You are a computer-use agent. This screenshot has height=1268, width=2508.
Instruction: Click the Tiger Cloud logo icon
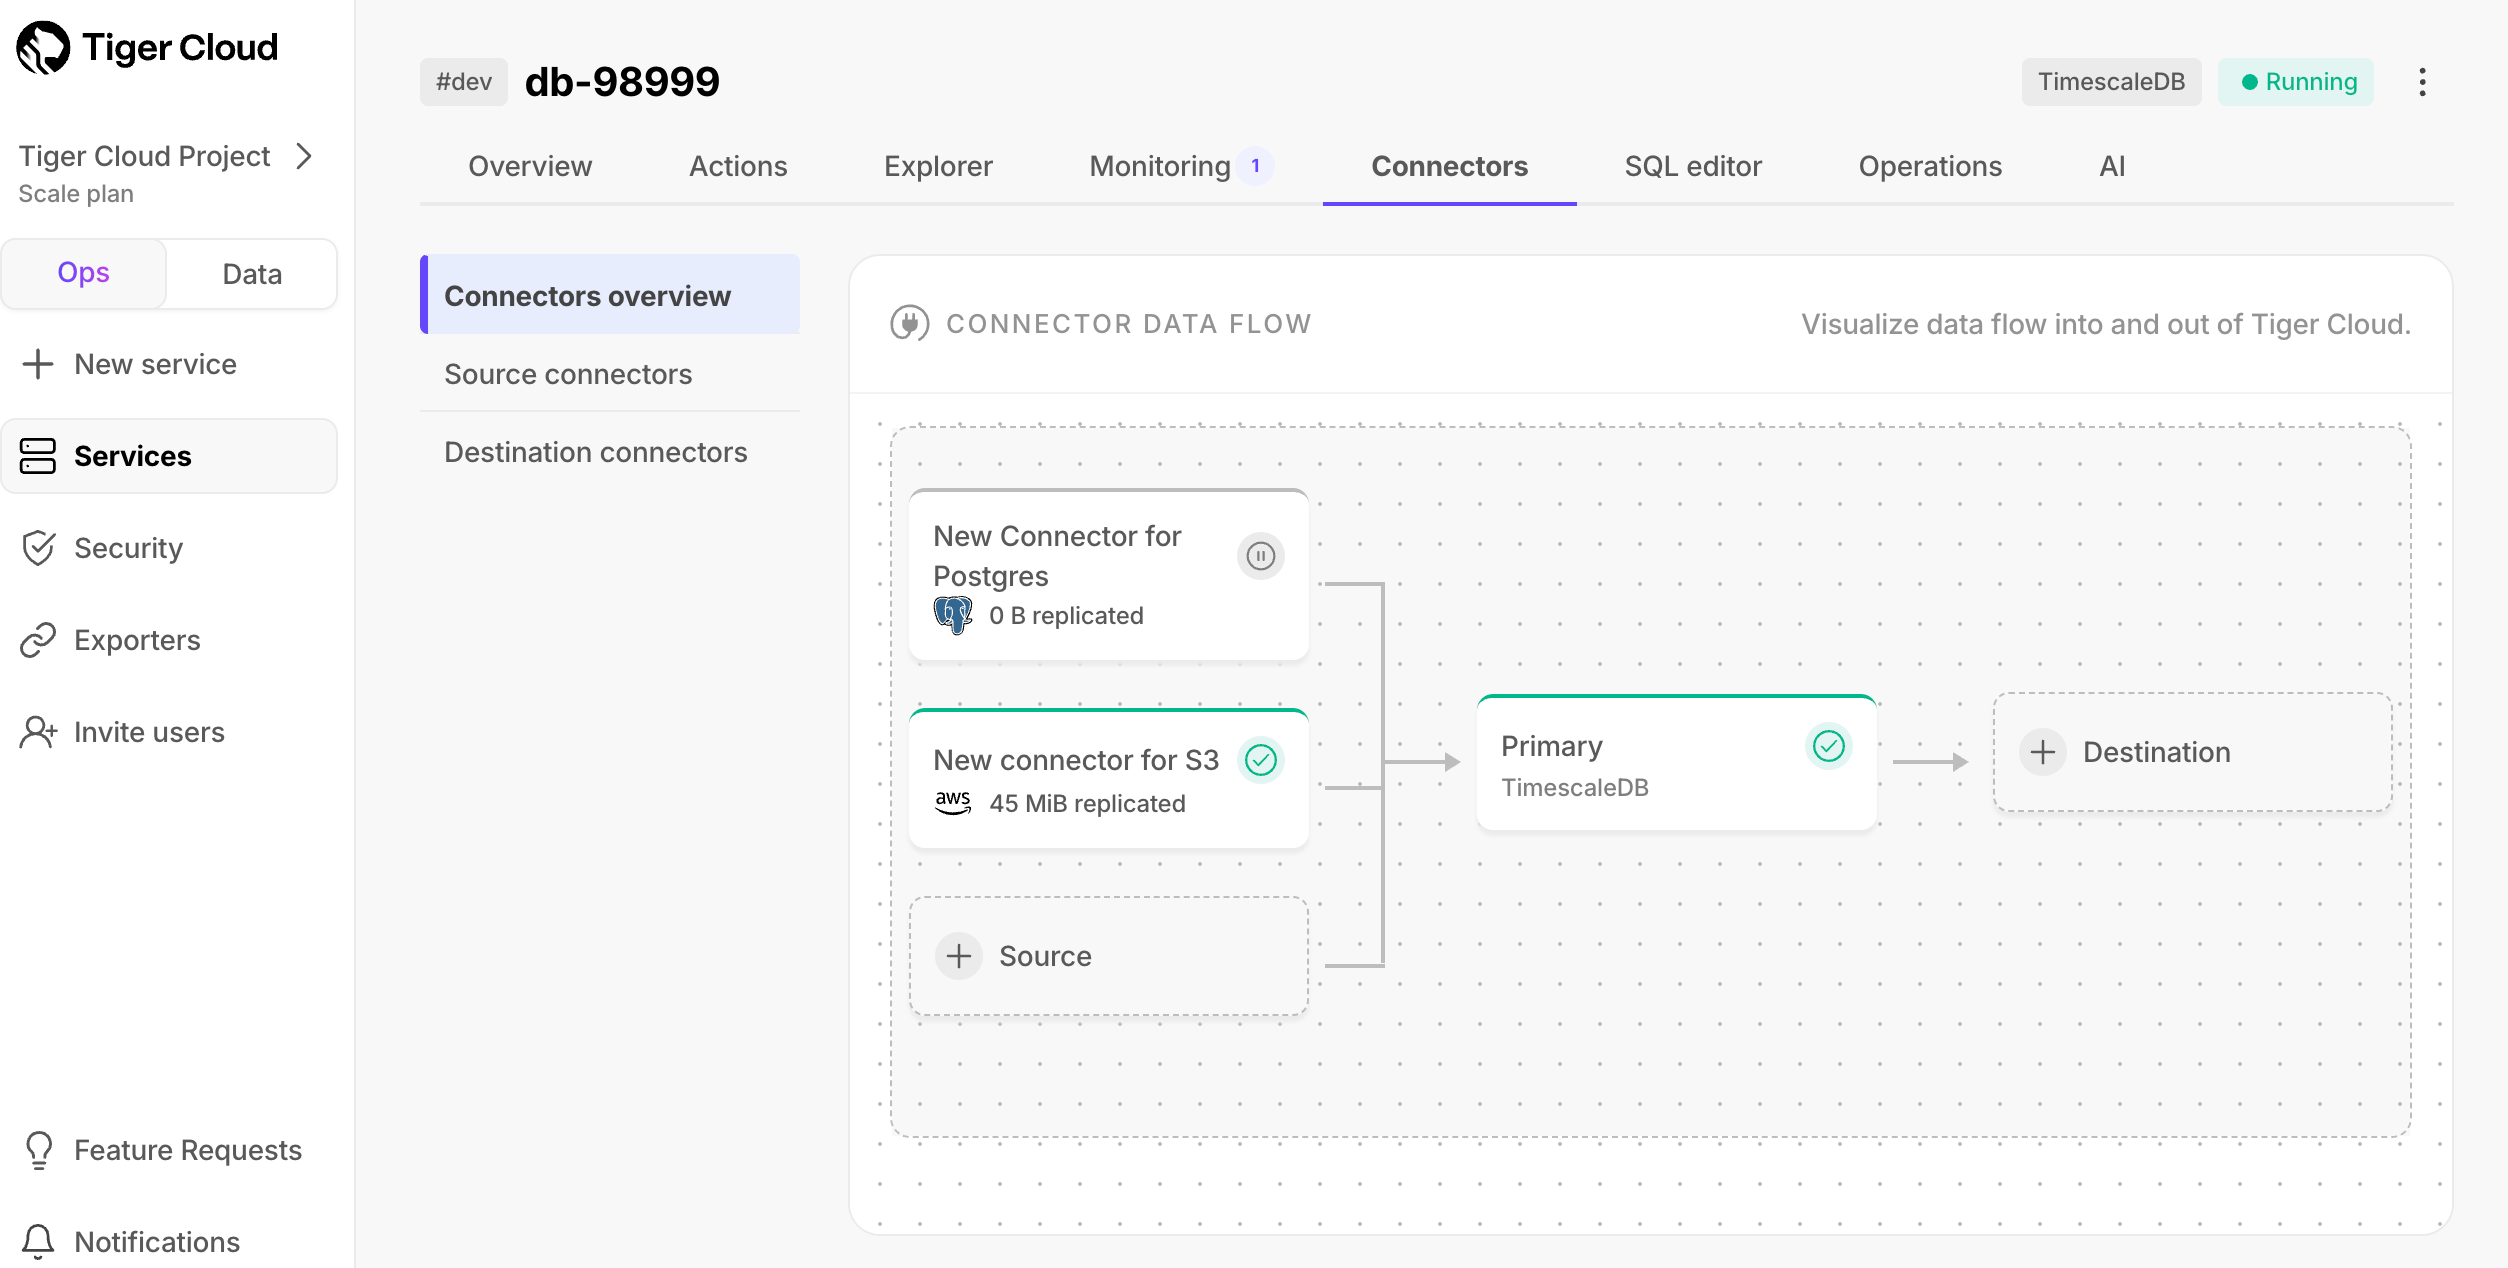tap(44, 47)
